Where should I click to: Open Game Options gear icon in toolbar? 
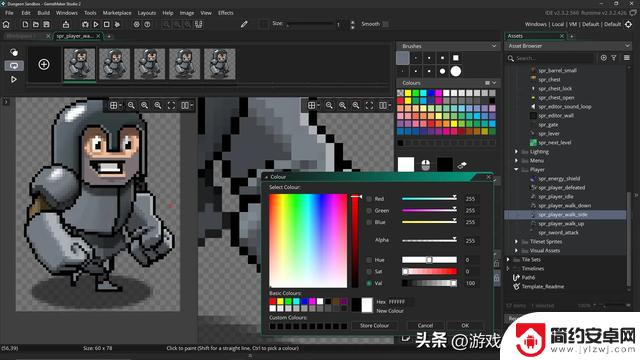(137, 24)
